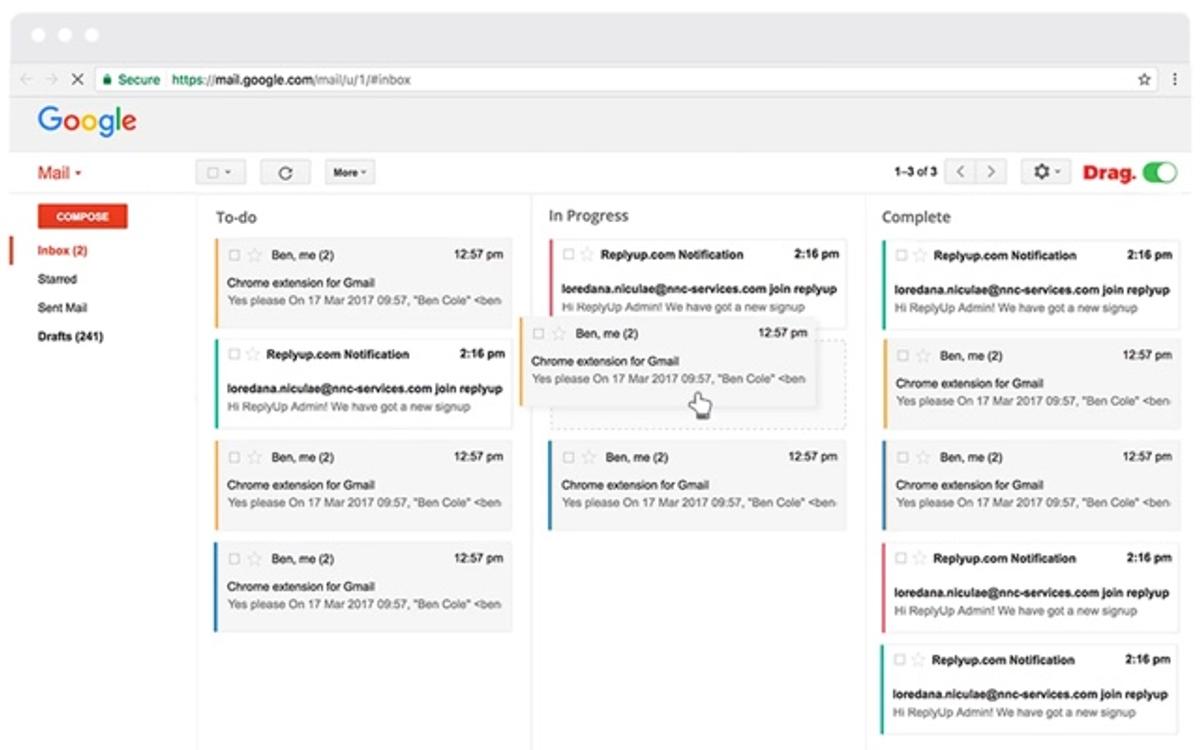Turn off the Drag toggle switch
Image resolution: width=1200 pixels, height=750 pixels.
pos(1160,173)
